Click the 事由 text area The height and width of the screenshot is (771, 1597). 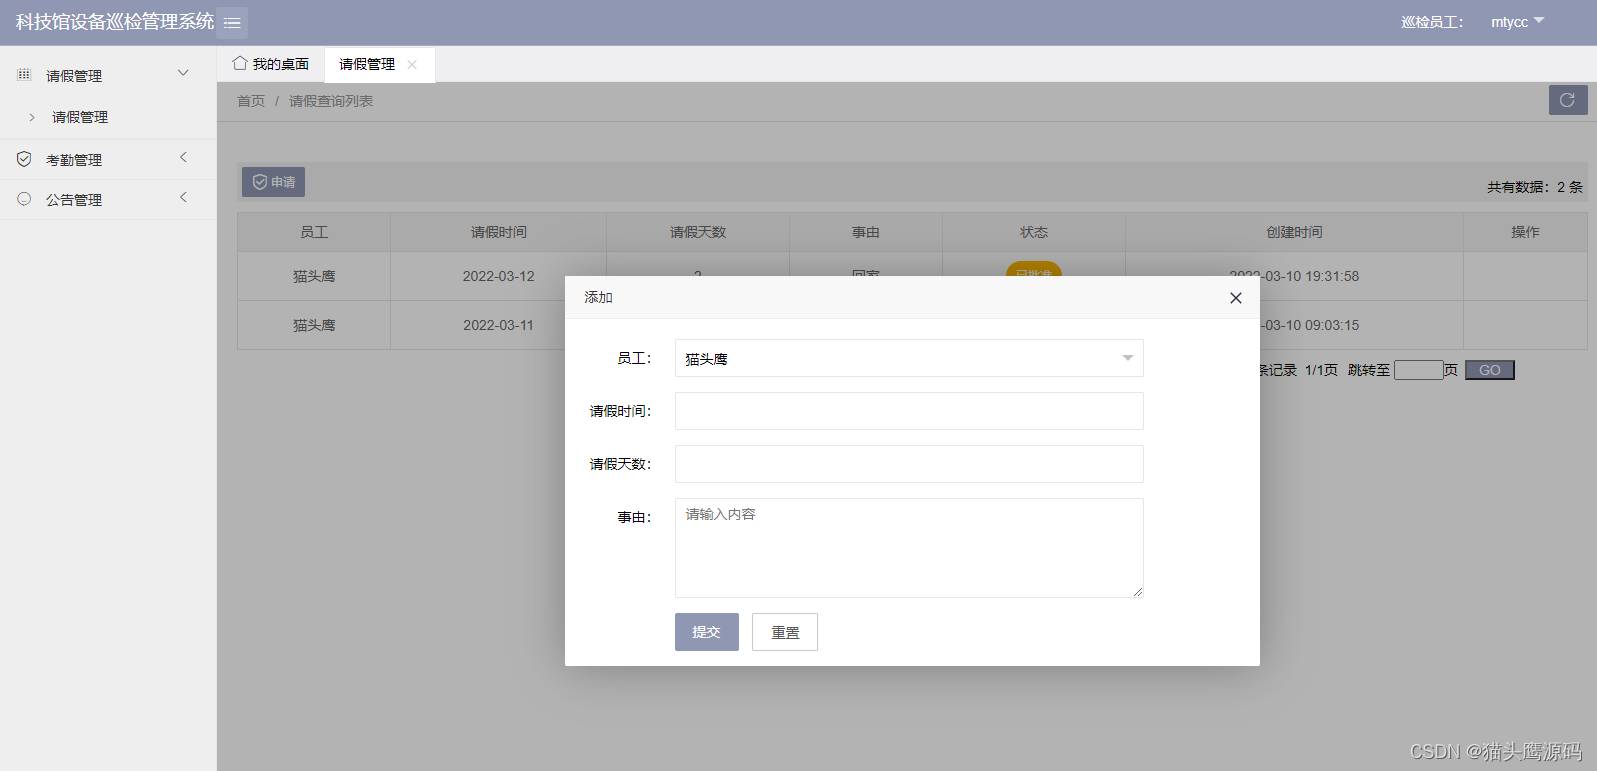(908, 547)
